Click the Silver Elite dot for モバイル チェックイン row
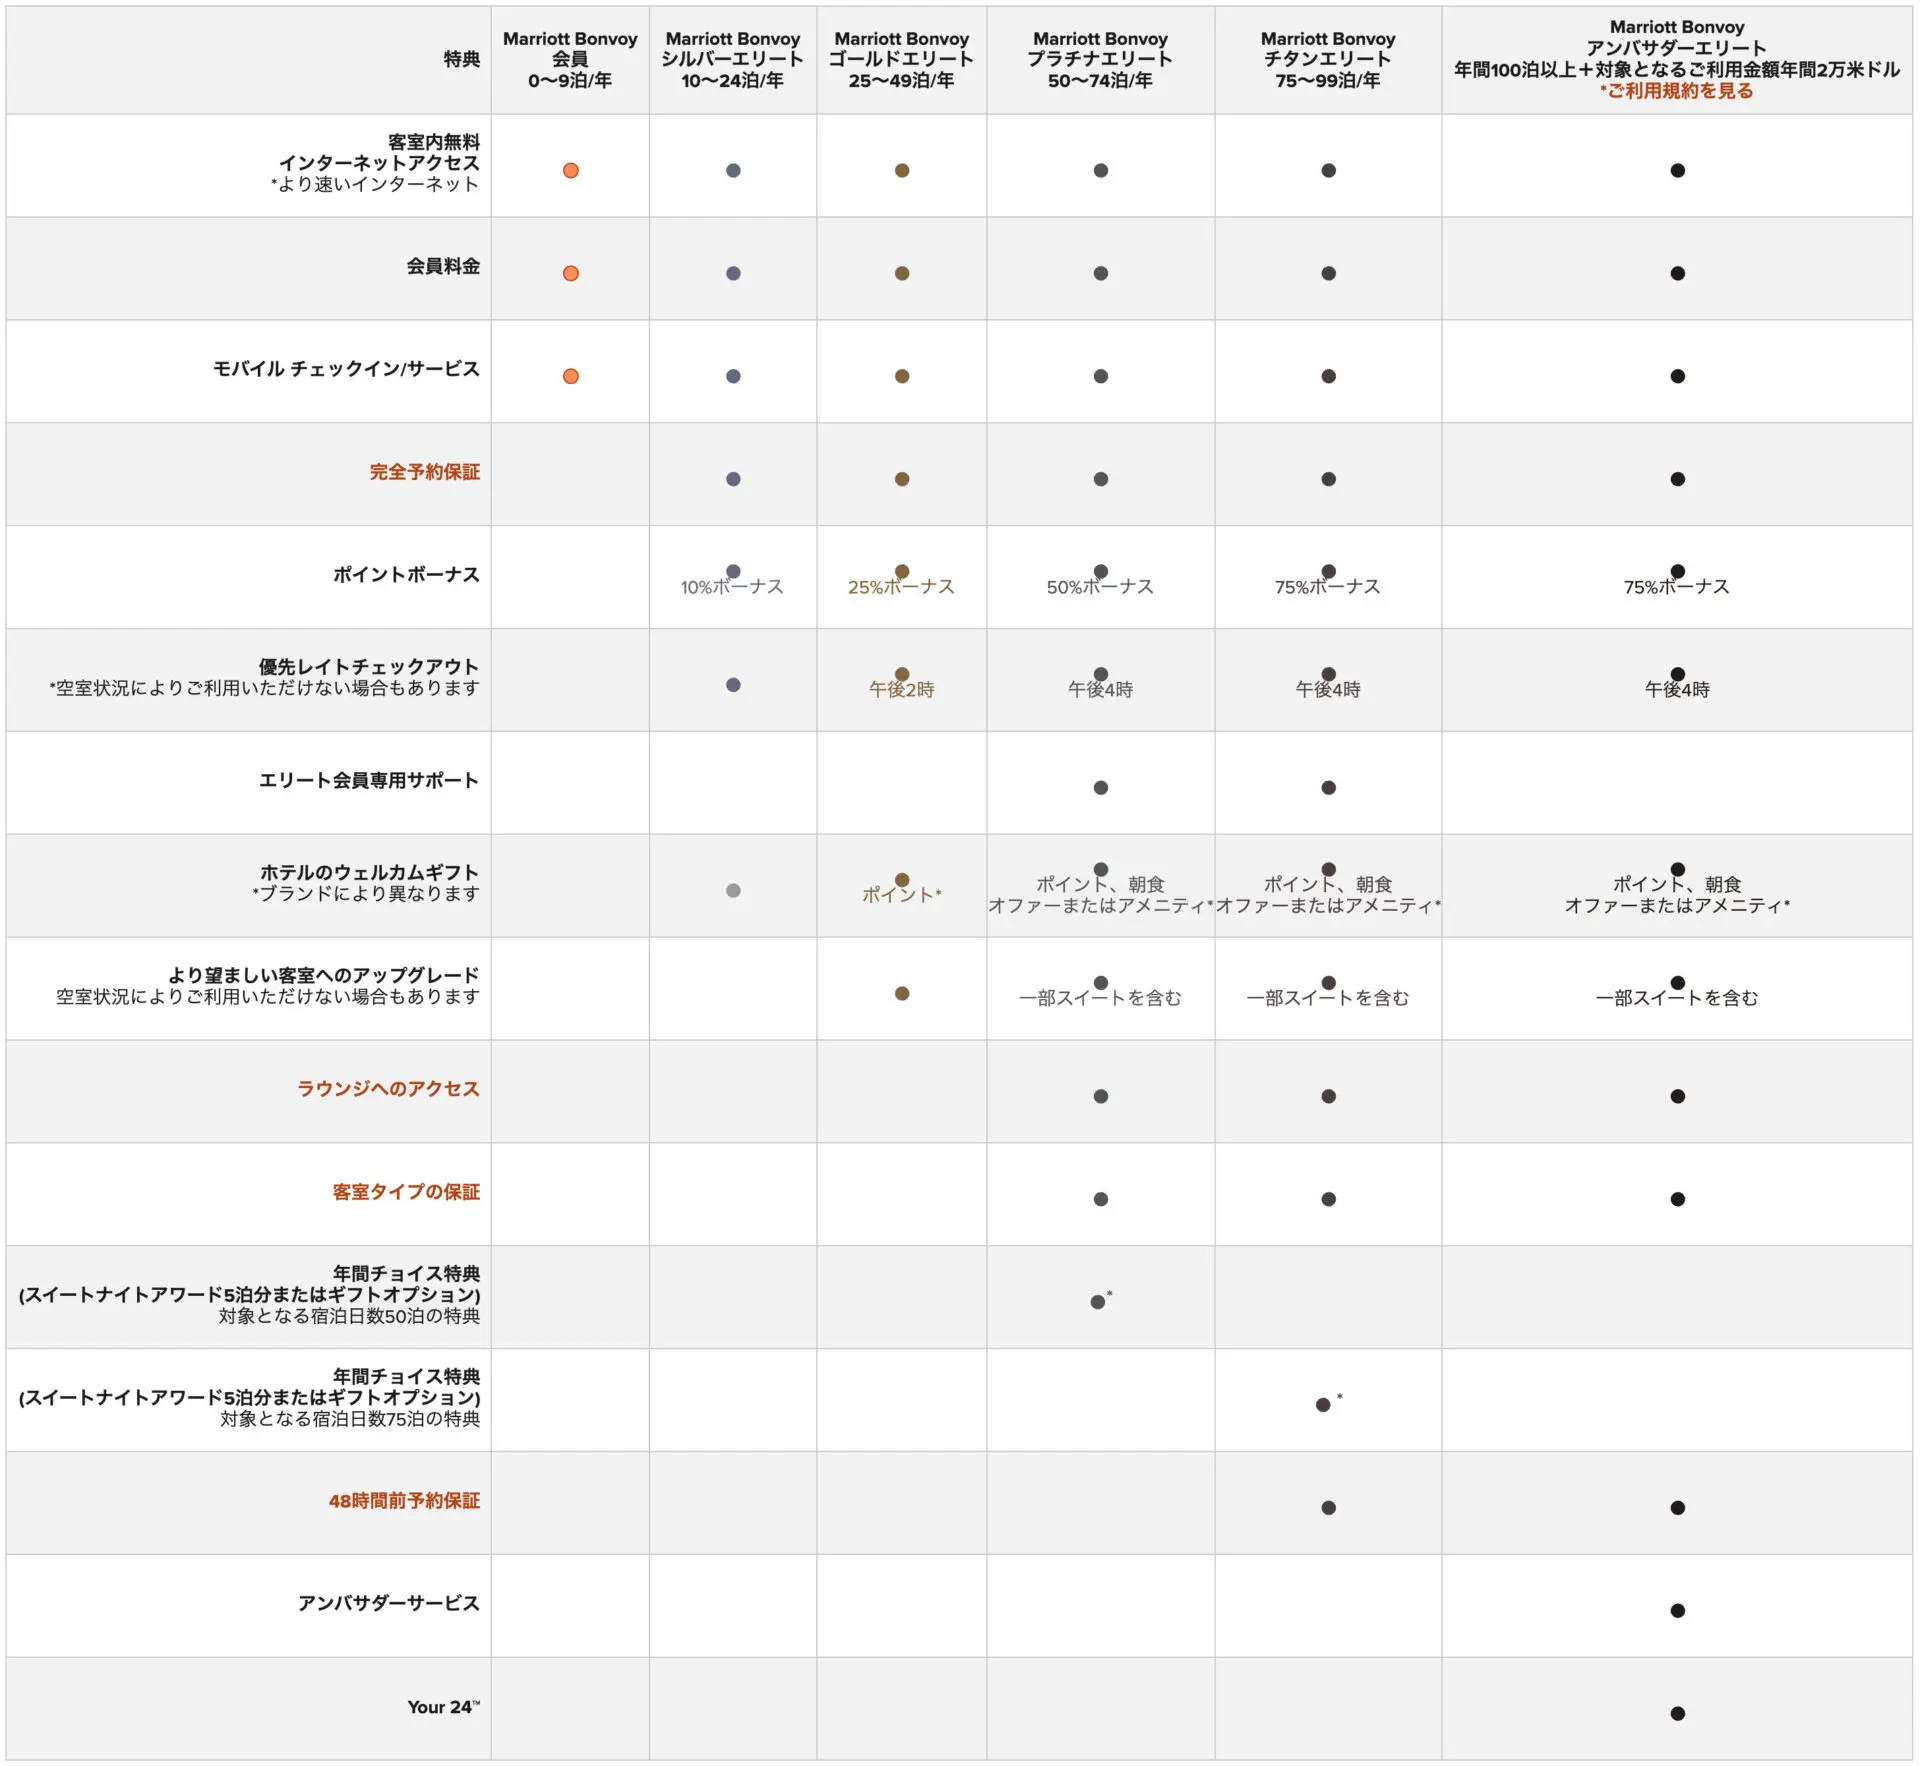1920x1766 pixels. [733, 376]
